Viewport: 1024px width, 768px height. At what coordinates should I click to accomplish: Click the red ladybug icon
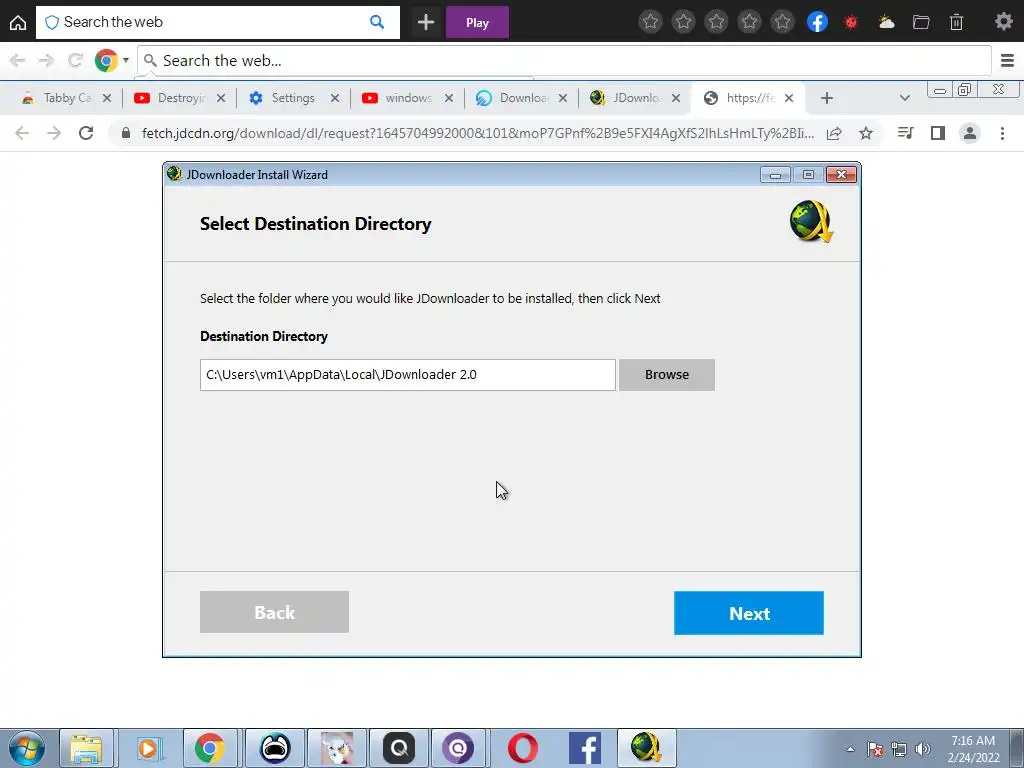(x=850, y=22)
